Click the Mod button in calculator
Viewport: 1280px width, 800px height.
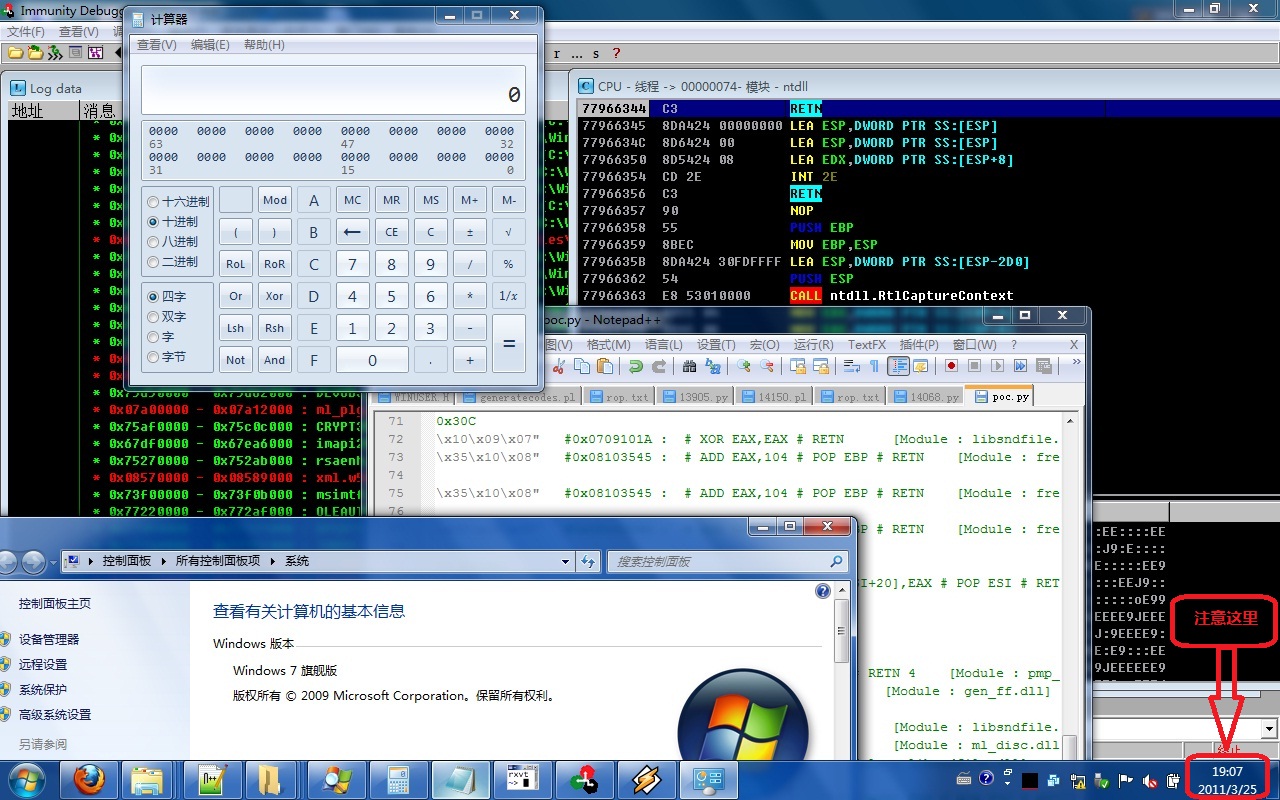[275, 200]
